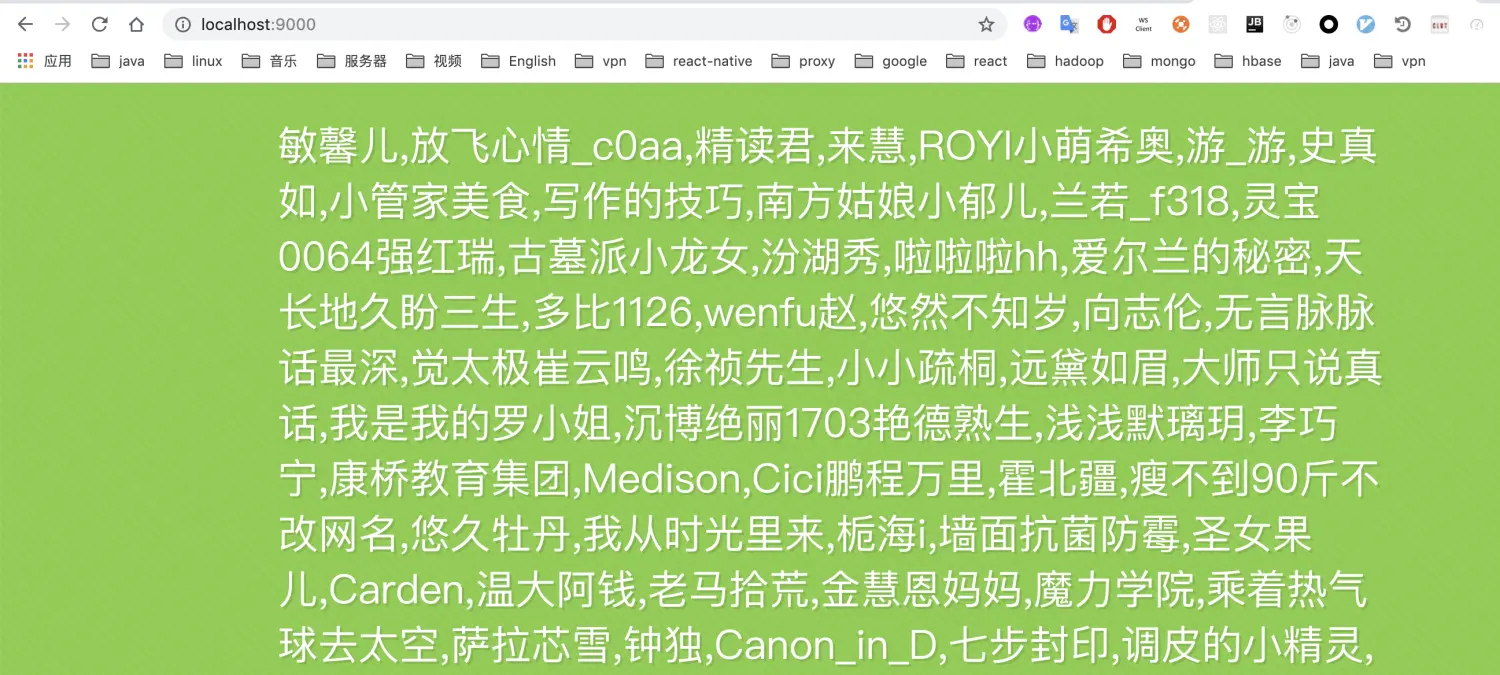Open the orange circular extension icon

pyautogui.click(x=1181, y=24)
